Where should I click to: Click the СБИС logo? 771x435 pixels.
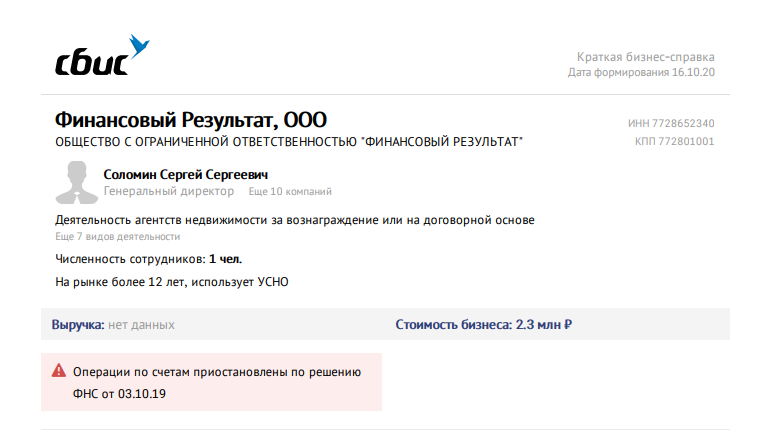pos(102,55)
